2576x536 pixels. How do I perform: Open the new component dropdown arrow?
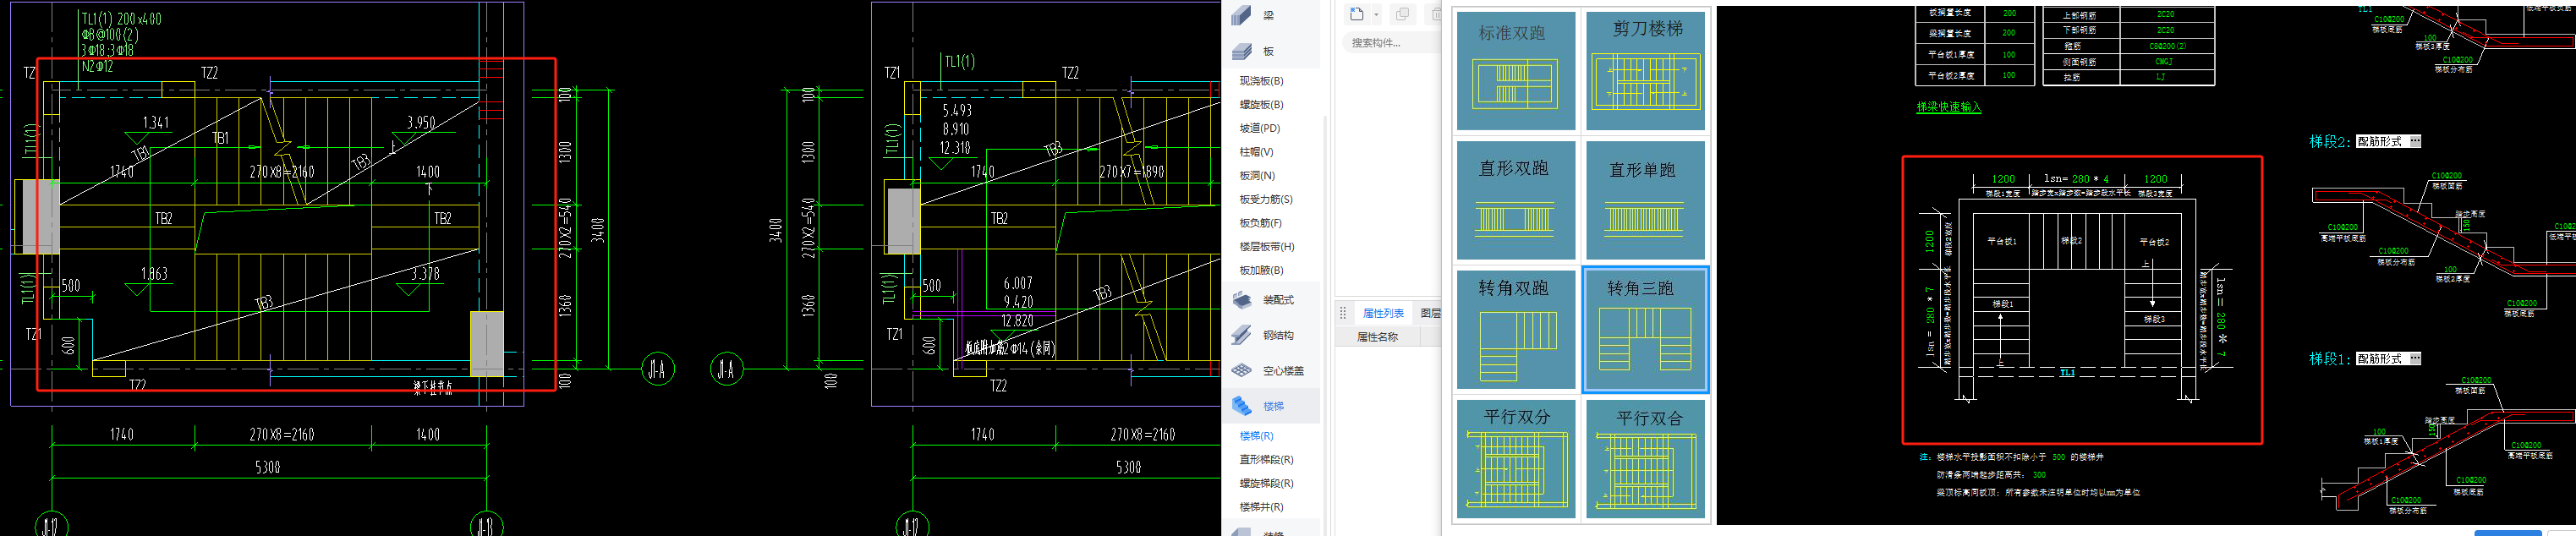tap(1376, 15)
